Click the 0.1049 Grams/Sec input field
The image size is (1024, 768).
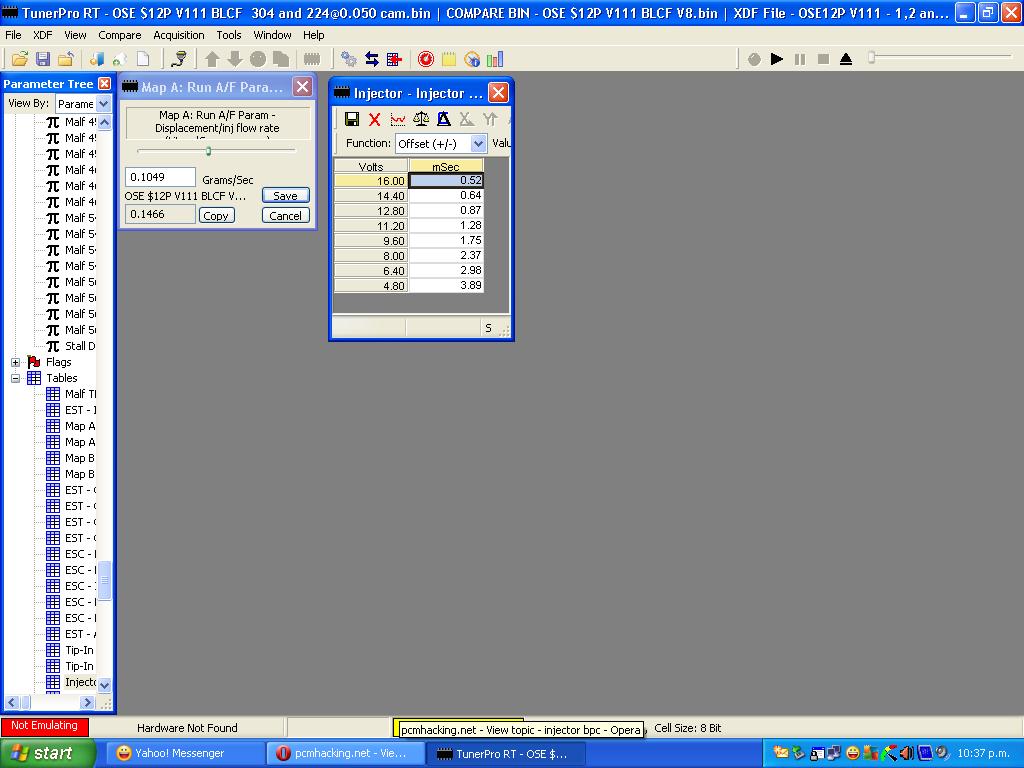click(x=160, y=177)
